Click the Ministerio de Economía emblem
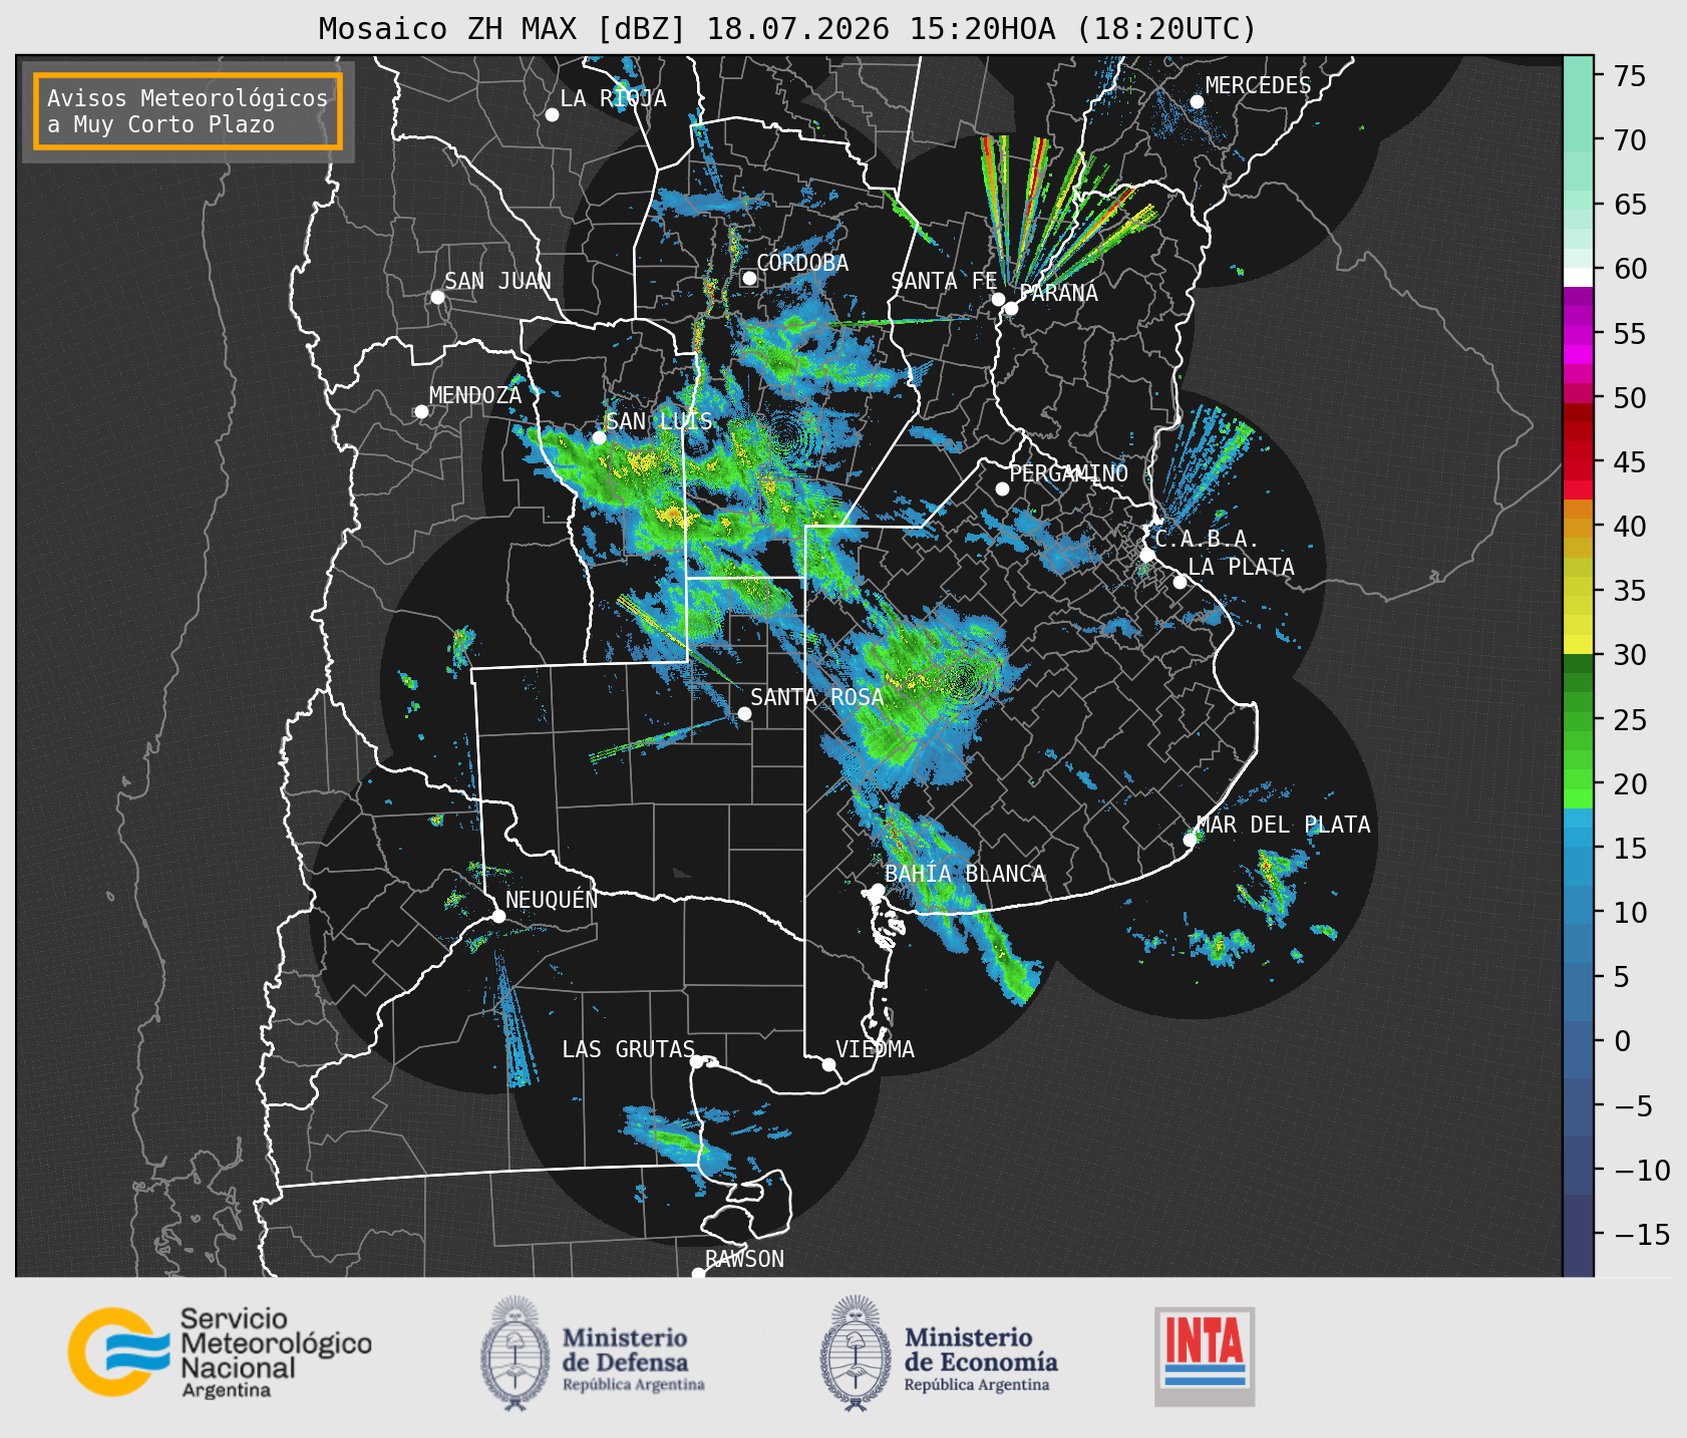The width and height of the screenshot is (1687, 1438). click(x=856, y=1353)
